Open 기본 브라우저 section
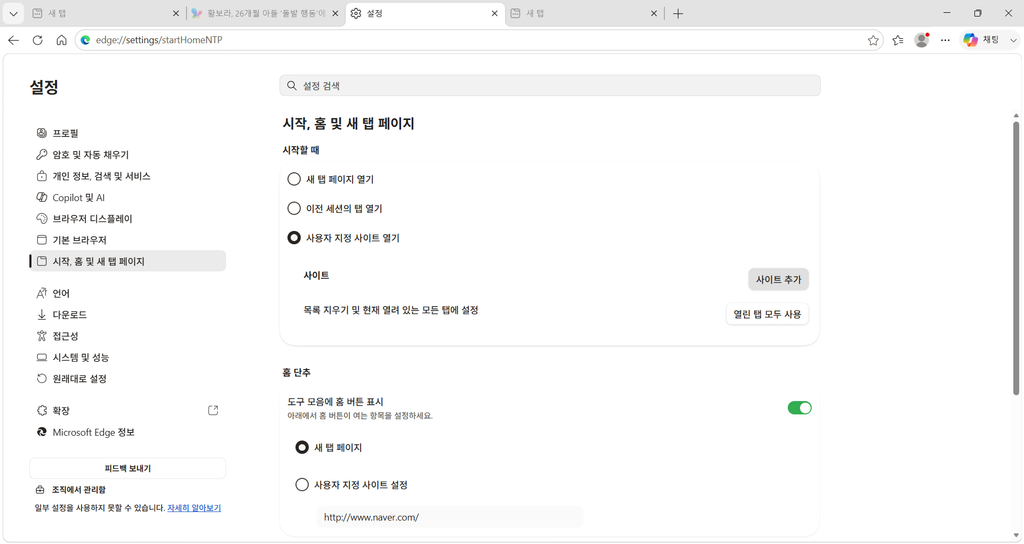This screenshot has height=544, width=1024. pyautogui.click(x=127, y=240)
